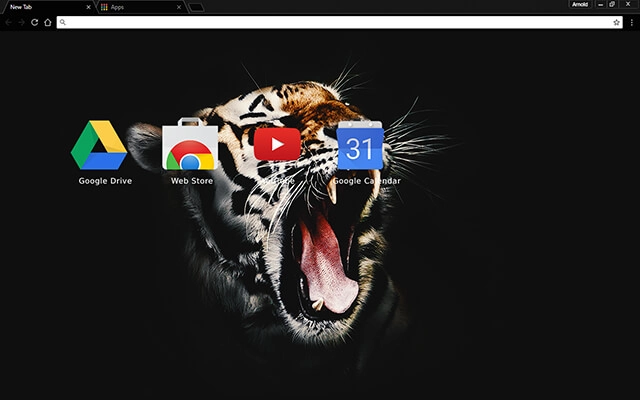Click the Google Drive label text
This screenshot has height=400, width=640.
[105, 181]
